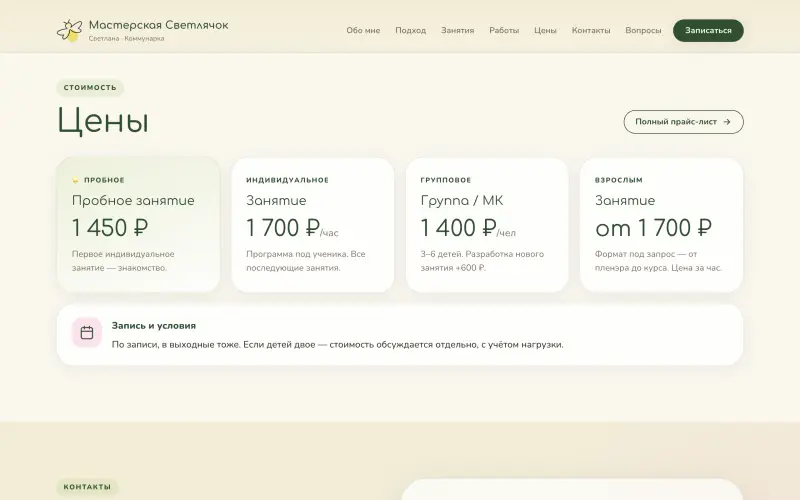The width and height of the screenshot is (800, 500).
Task: Open the Вопросы nav item
Action: pyautogui.click(x=643, y=31)
